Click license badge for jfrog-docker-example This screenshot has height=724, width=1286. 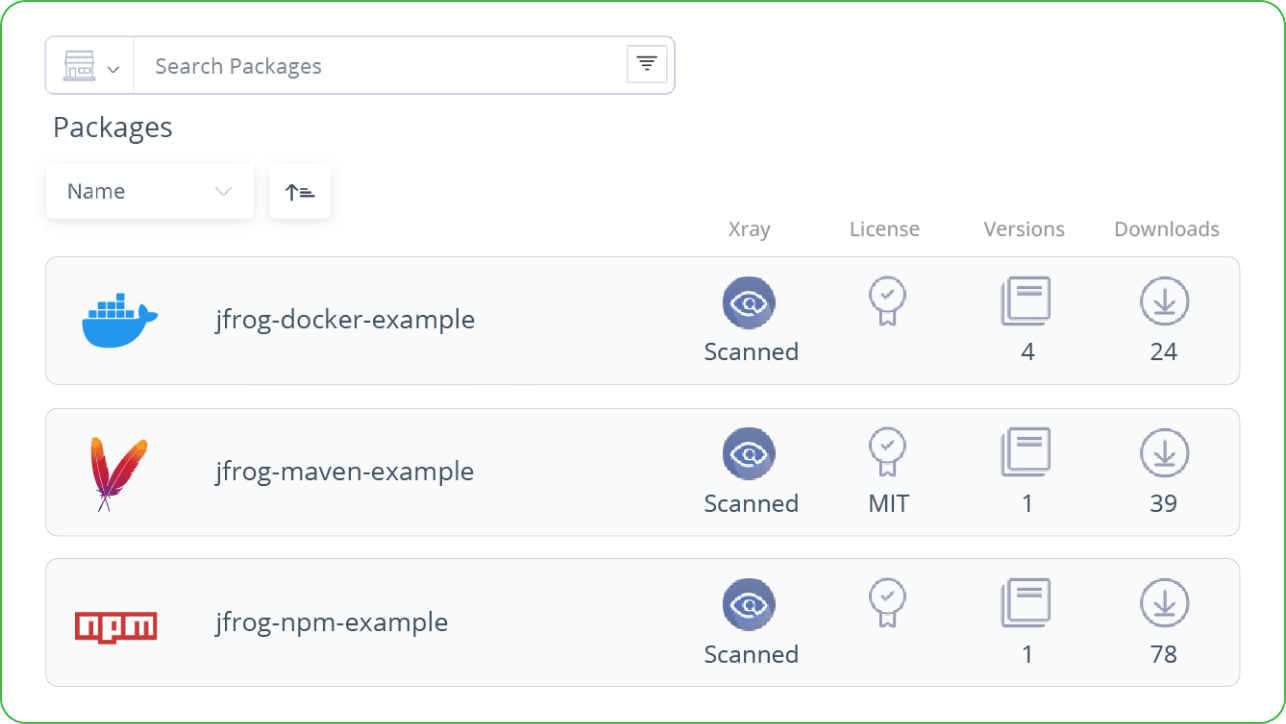coord(887,302)
